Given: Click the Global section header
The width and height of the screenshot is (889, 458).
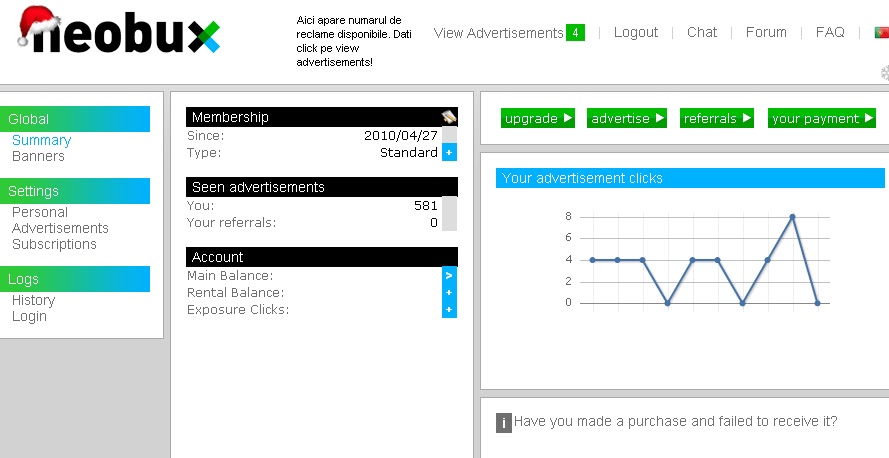Looking at the screenshot, I should (x=75, y=119).
